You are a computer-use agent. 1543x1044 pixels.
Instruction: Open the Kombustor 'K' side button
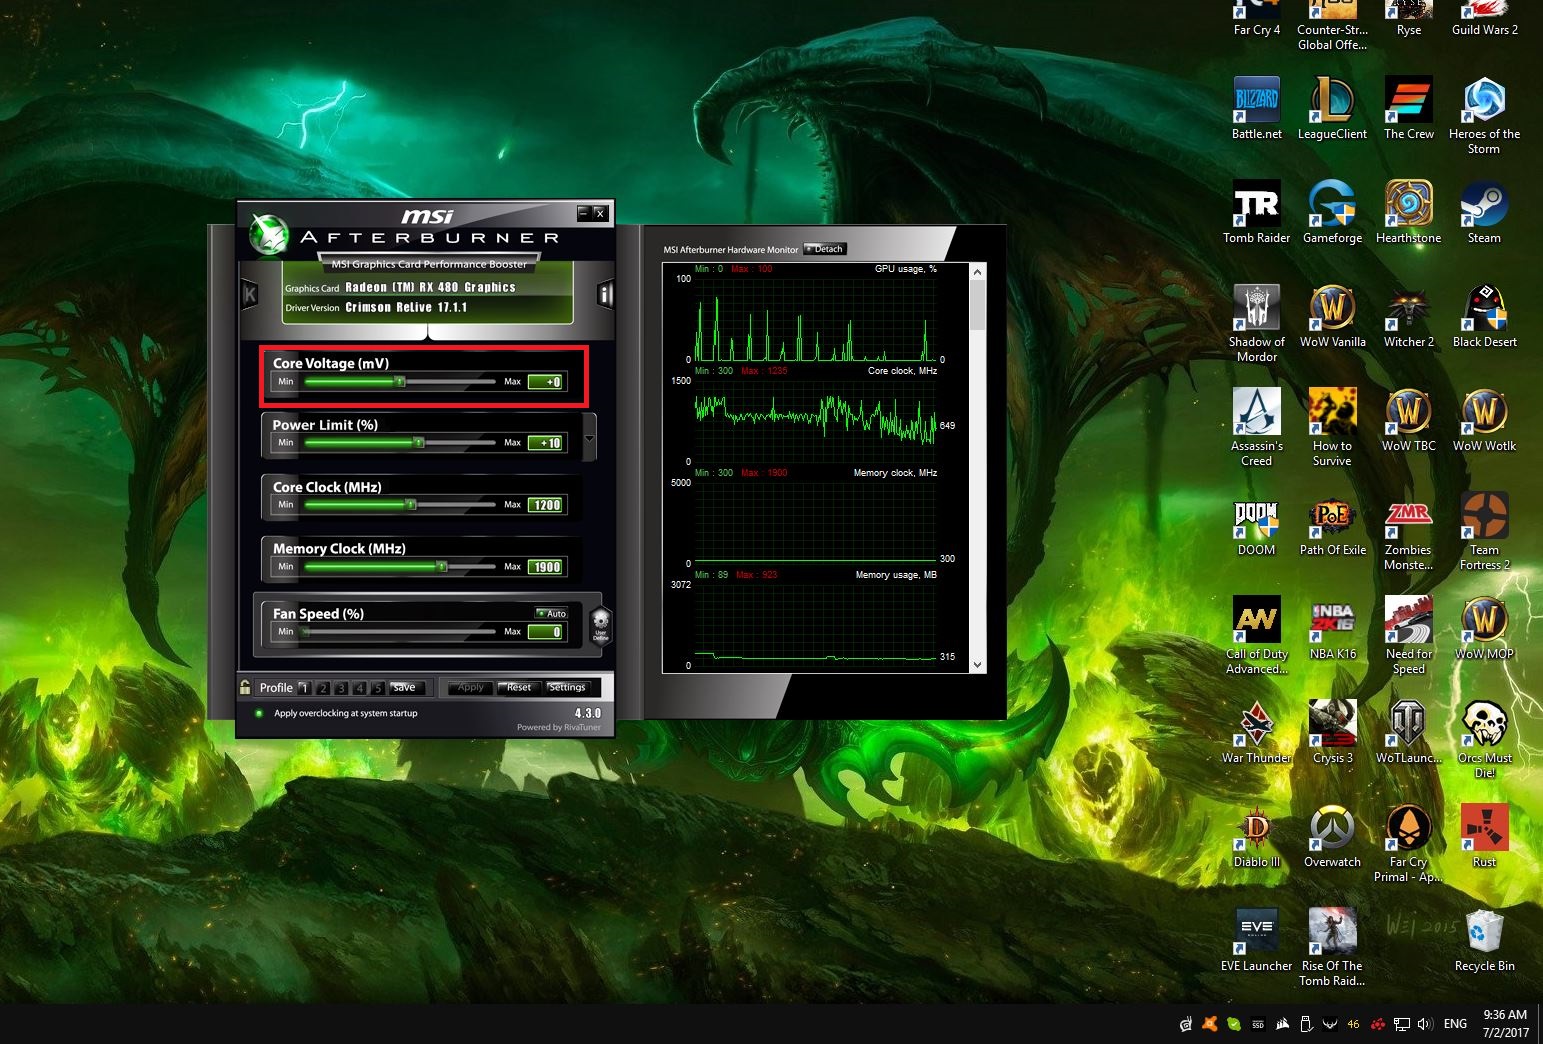click(250, 294)
